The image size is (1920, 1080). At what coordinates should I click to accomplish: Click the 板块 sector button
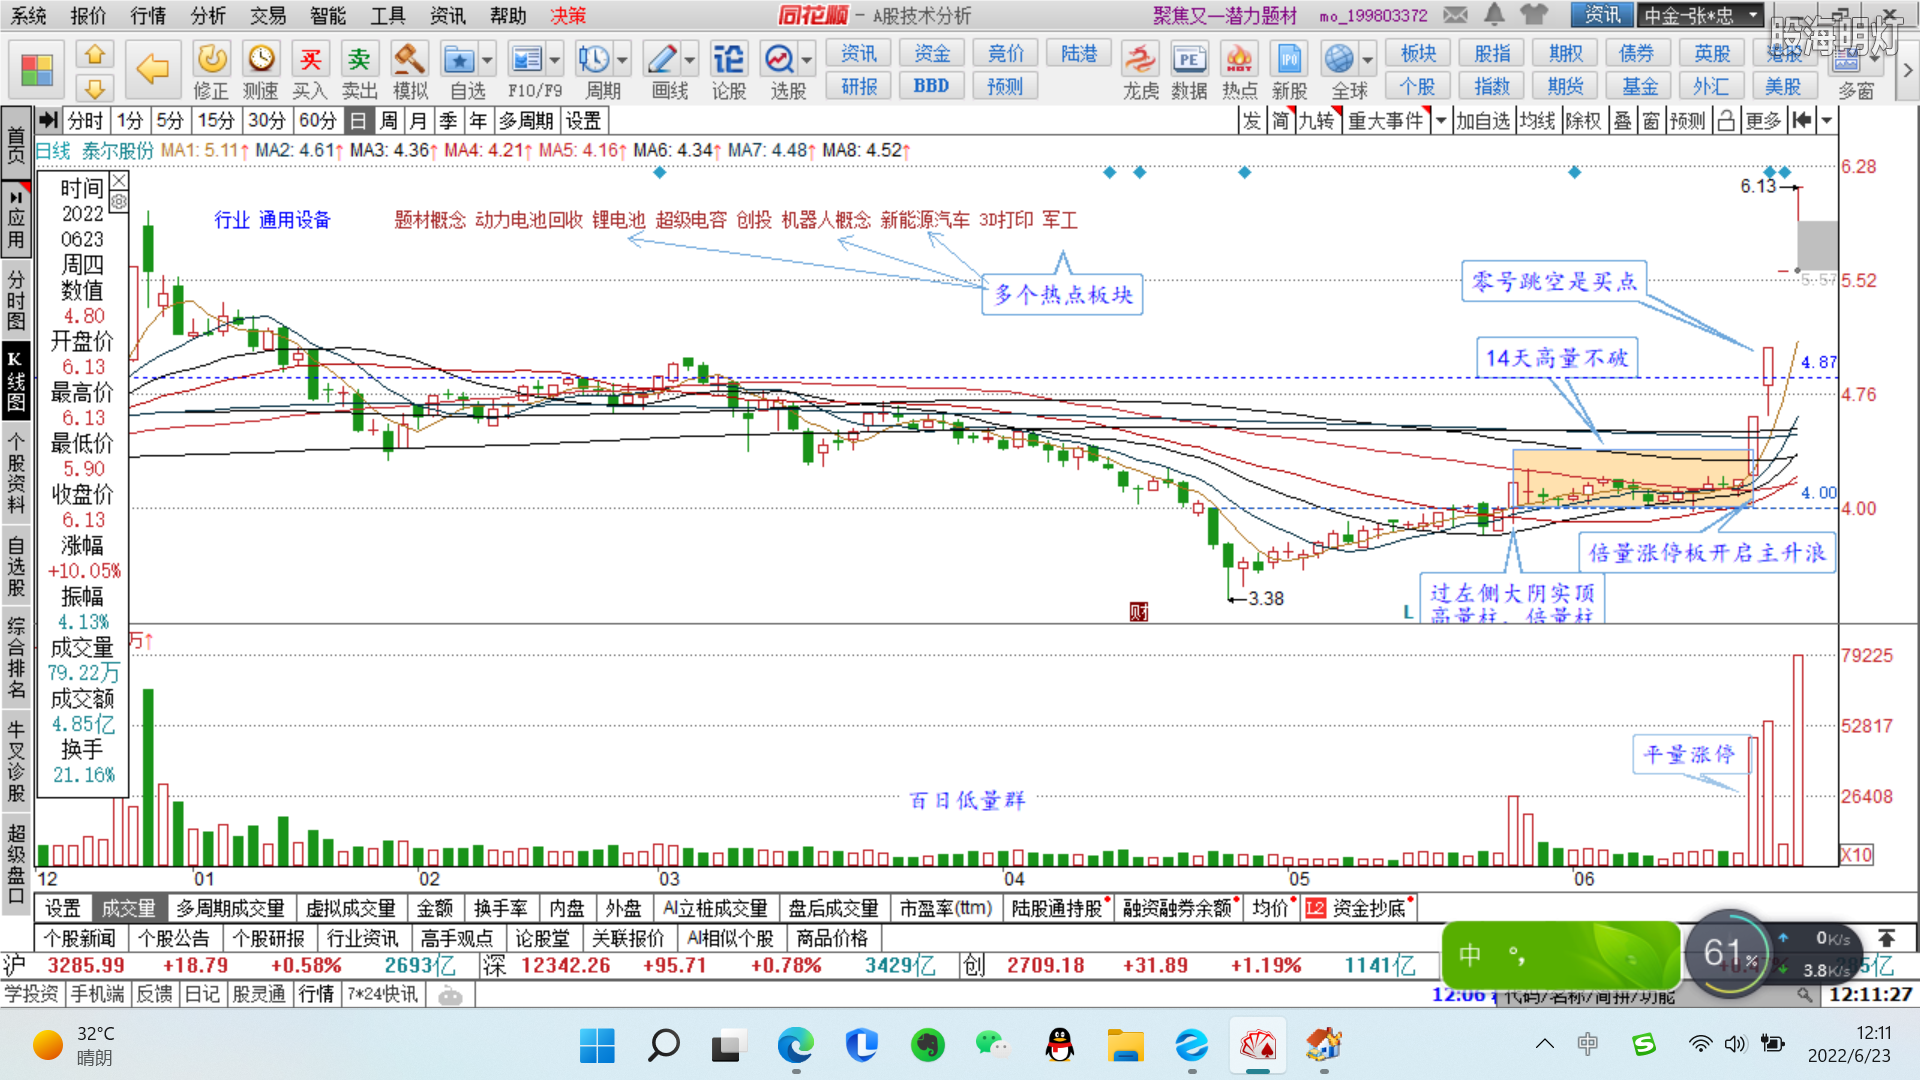coord(1418,54)
